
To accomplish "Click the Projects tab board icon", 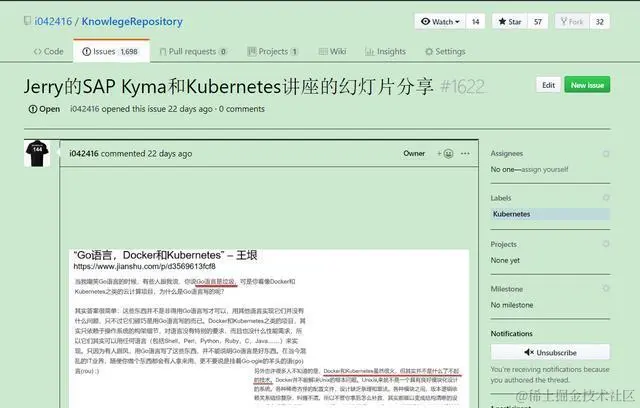I will 252,51.
